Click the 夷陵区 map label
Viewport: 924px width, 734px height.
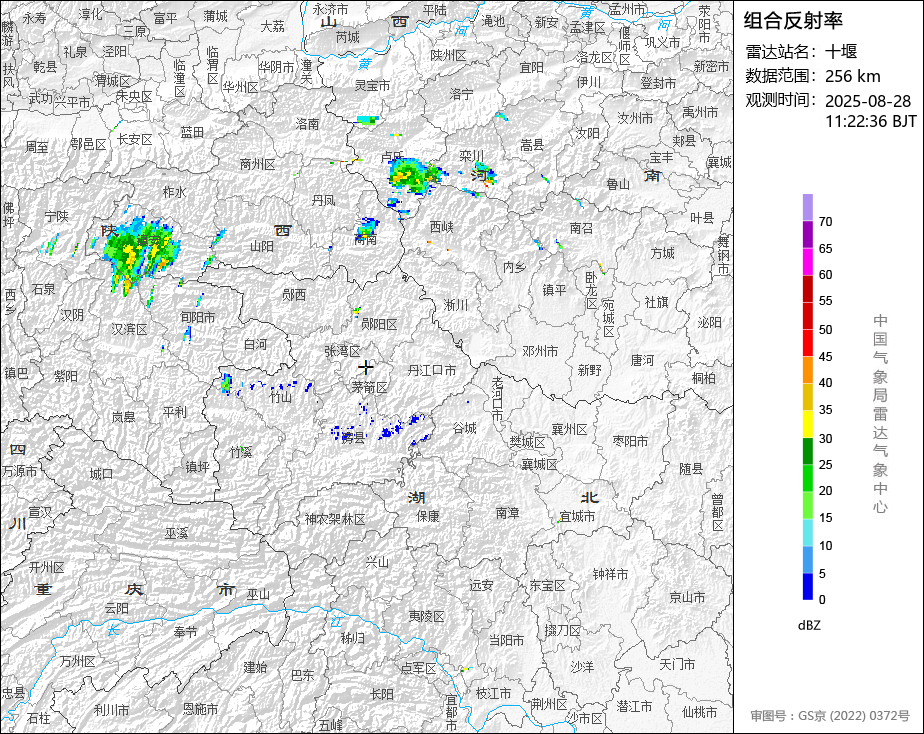(427, 616)
